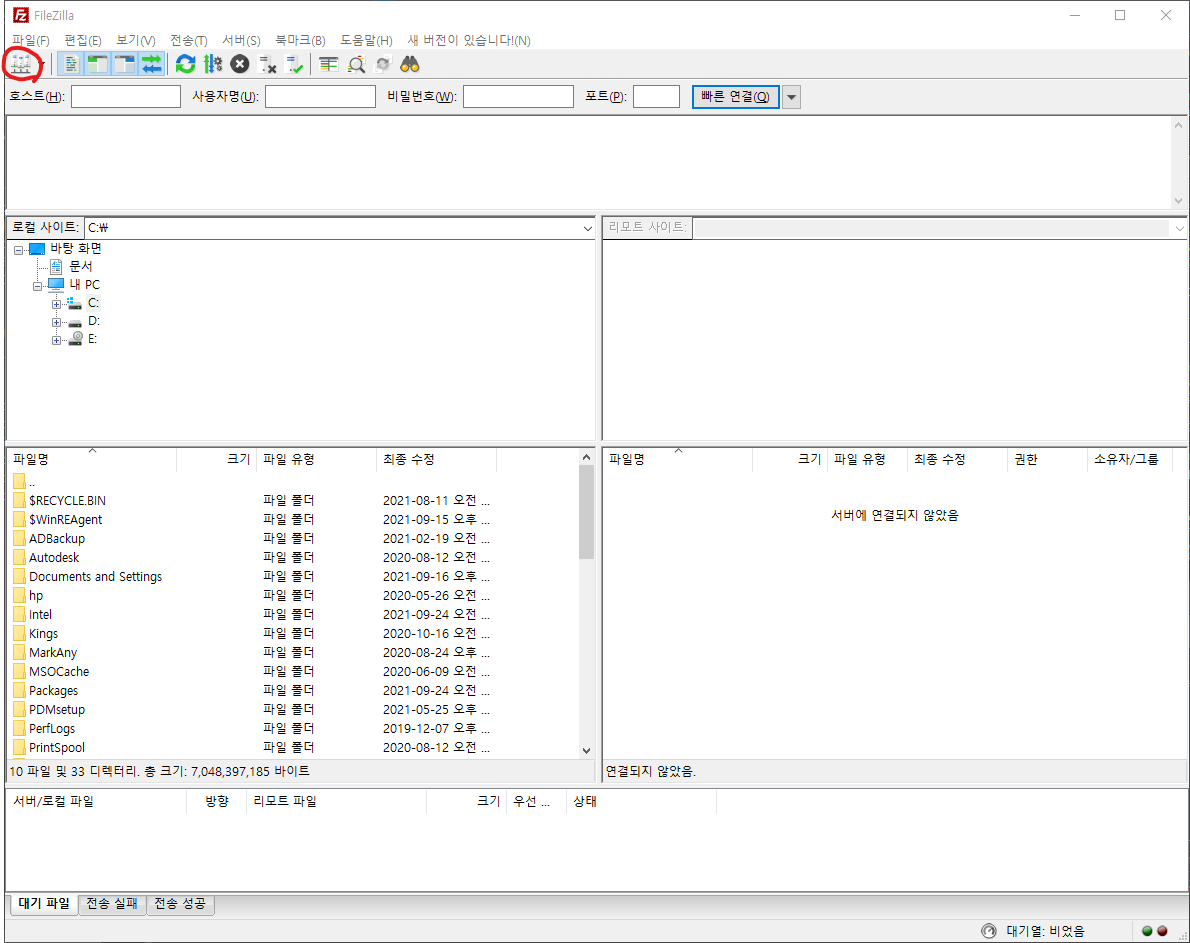Click the binoculars file search icon
This screenshot has width=1190, height=943.
click(x=410, y=64)
